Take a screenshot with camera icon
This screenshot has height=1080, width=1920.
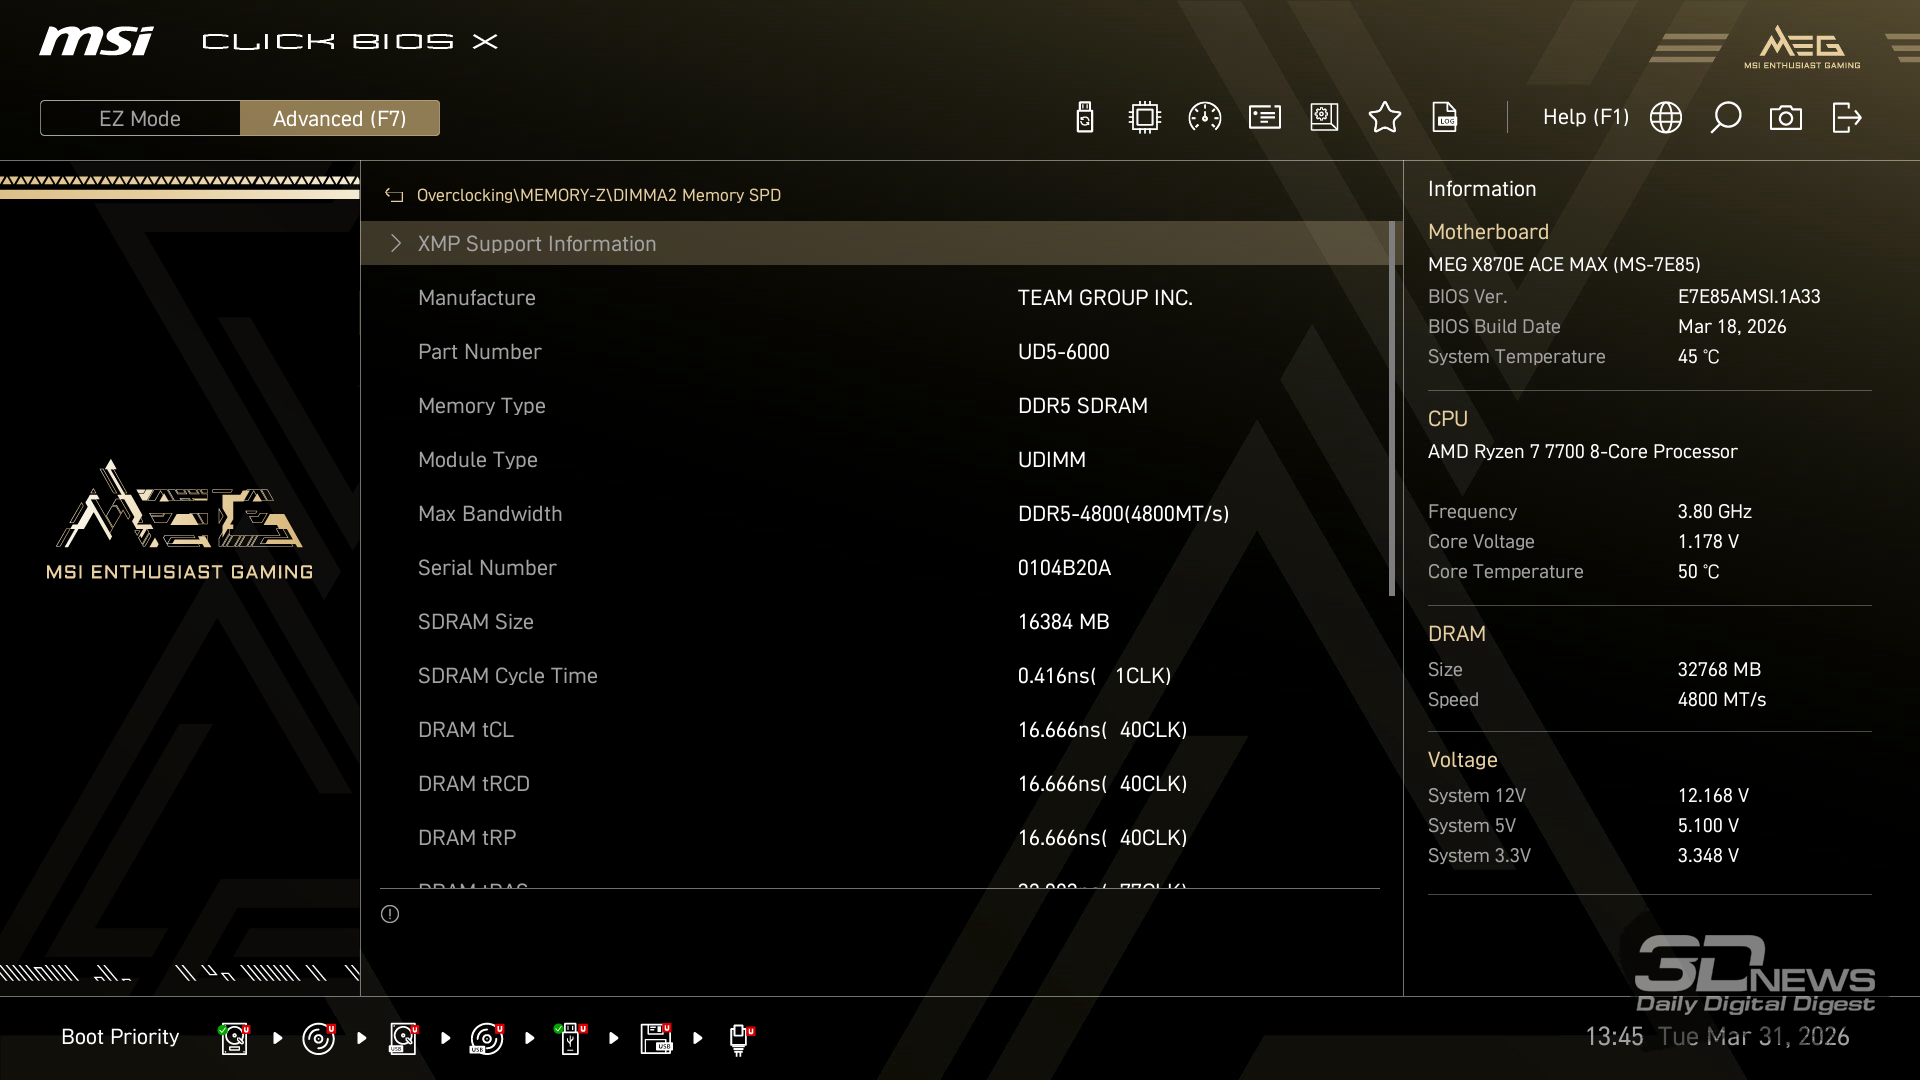click(x=1785, y=118)
